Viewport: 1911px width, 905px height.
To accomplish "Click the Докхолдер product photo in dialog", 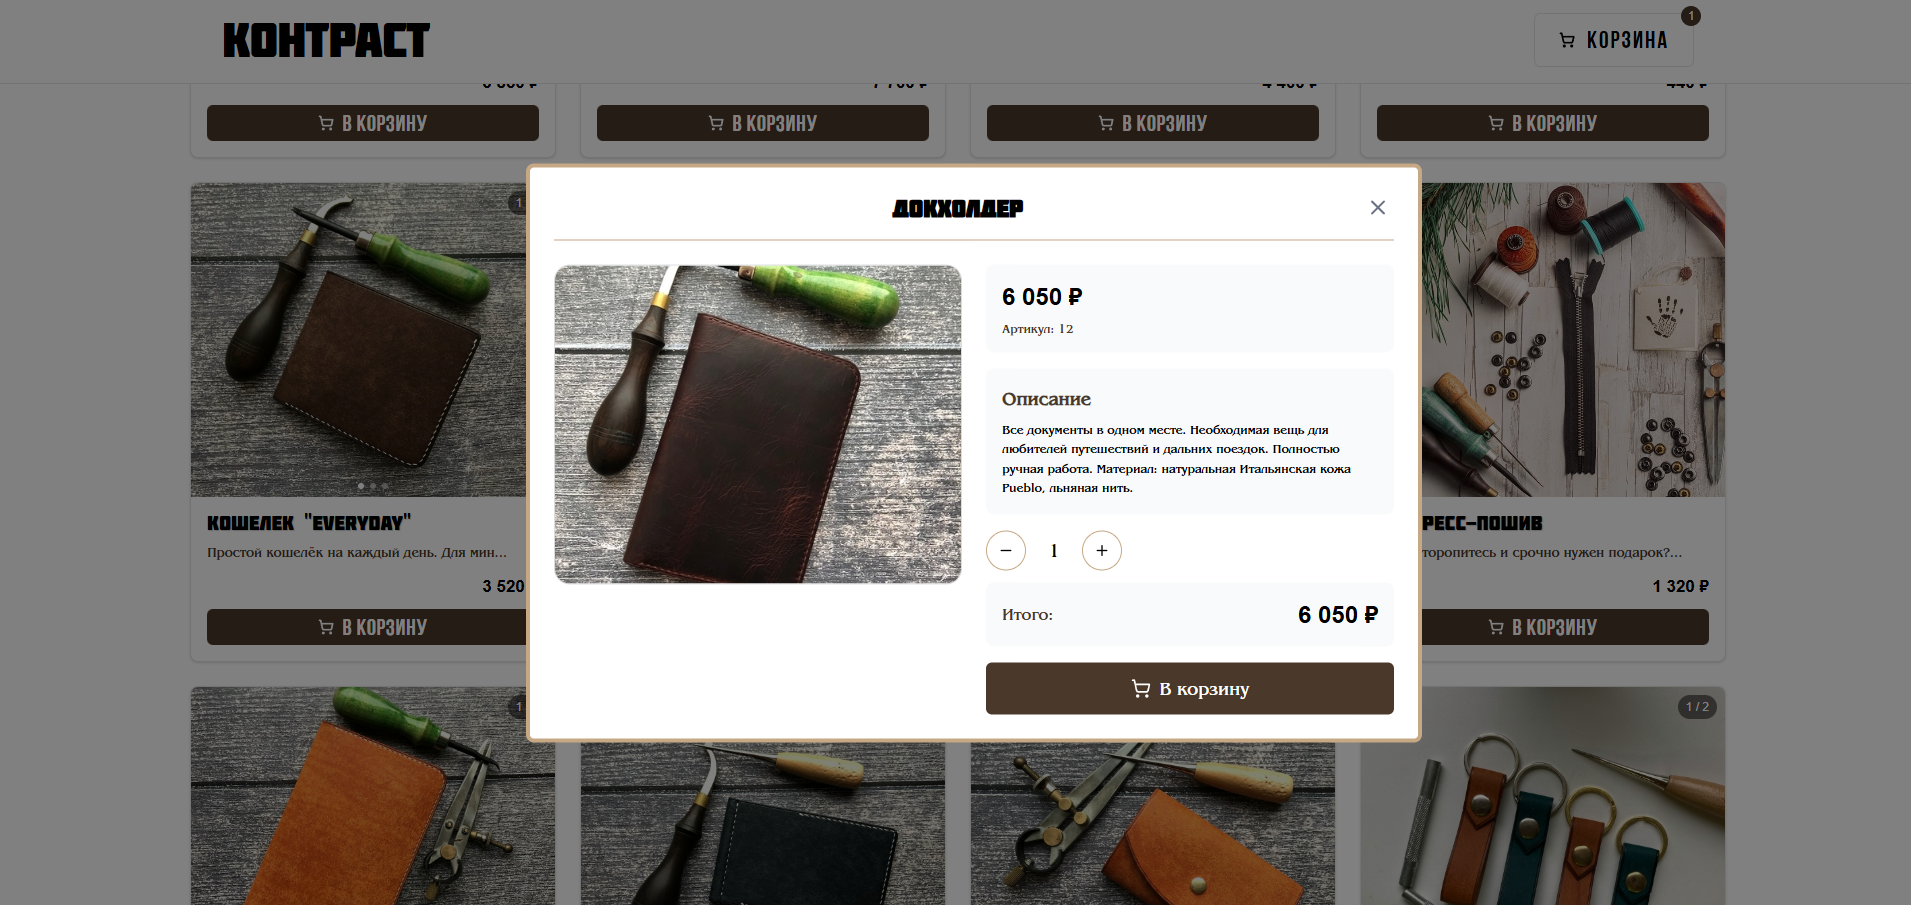I will (x=758, y=424).
